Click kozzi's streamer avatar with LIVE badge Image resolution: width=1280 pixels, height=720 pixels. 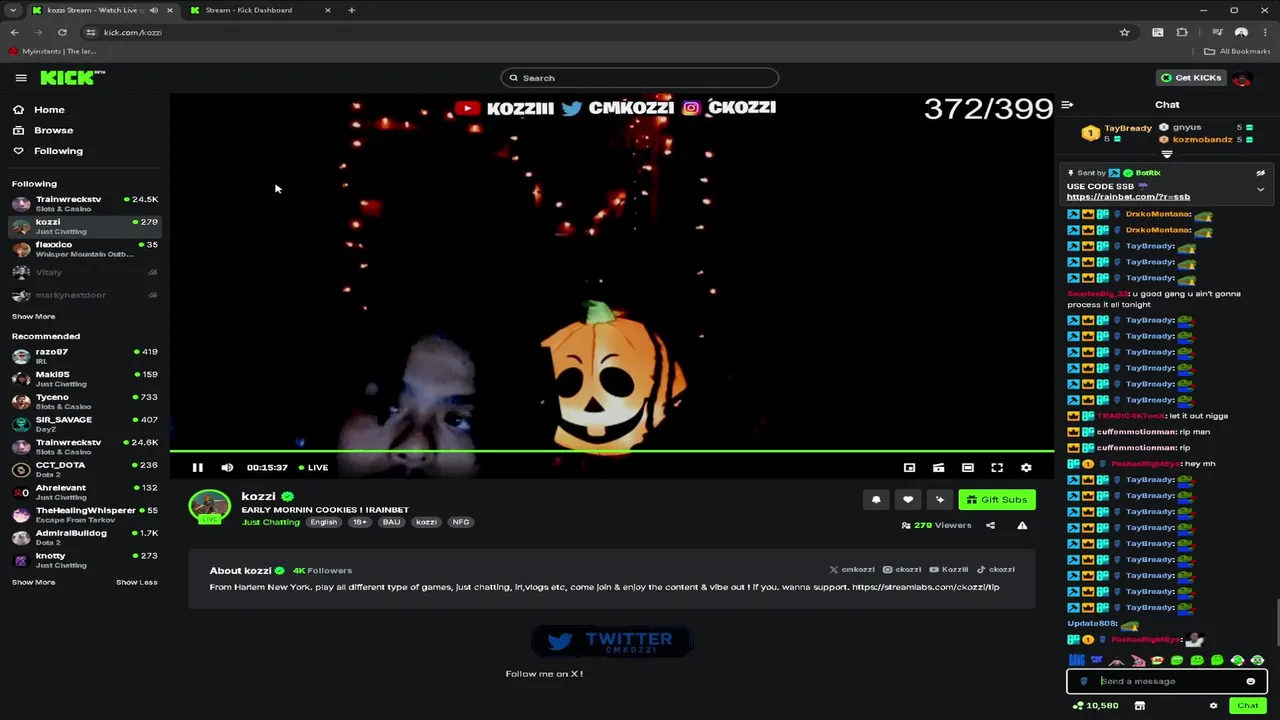click(210, 507)
